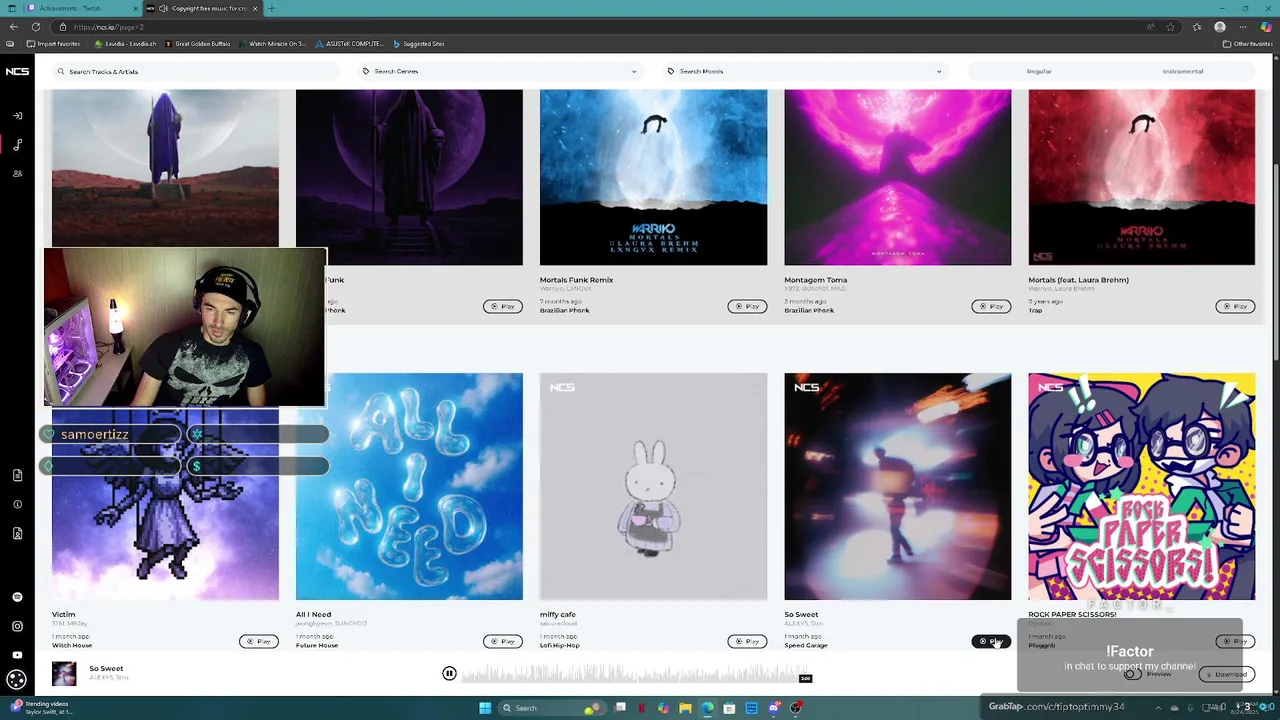Viewport: 1280px width, 720px height.
Task: Open the Windows Start button
Action: pos(485,708)
